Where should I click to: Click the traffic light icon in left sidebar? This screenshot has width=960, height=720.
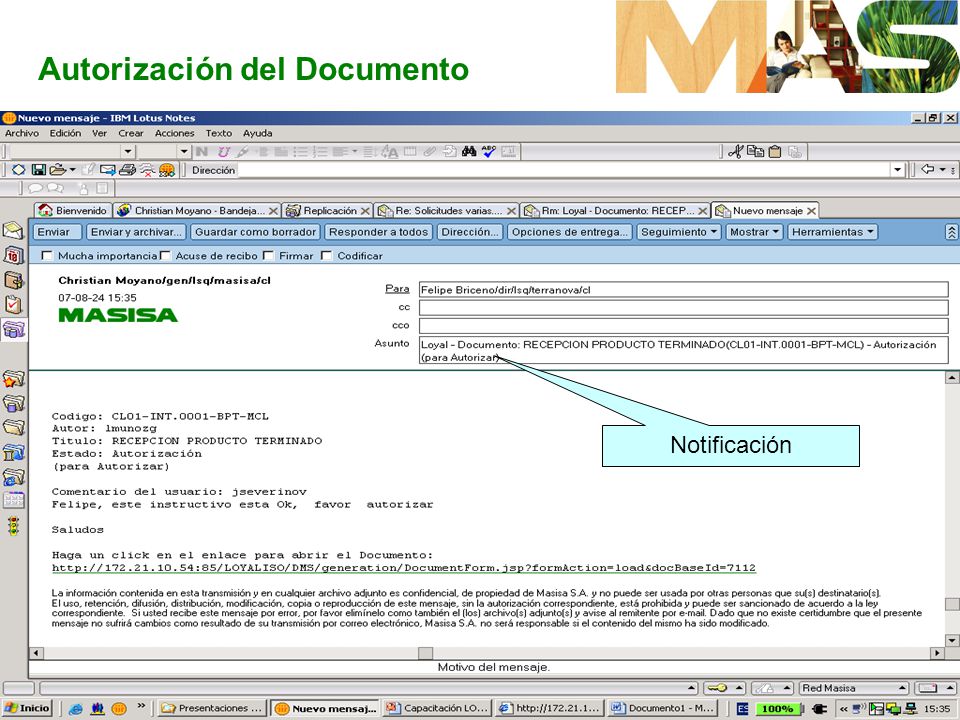(13, 526)
